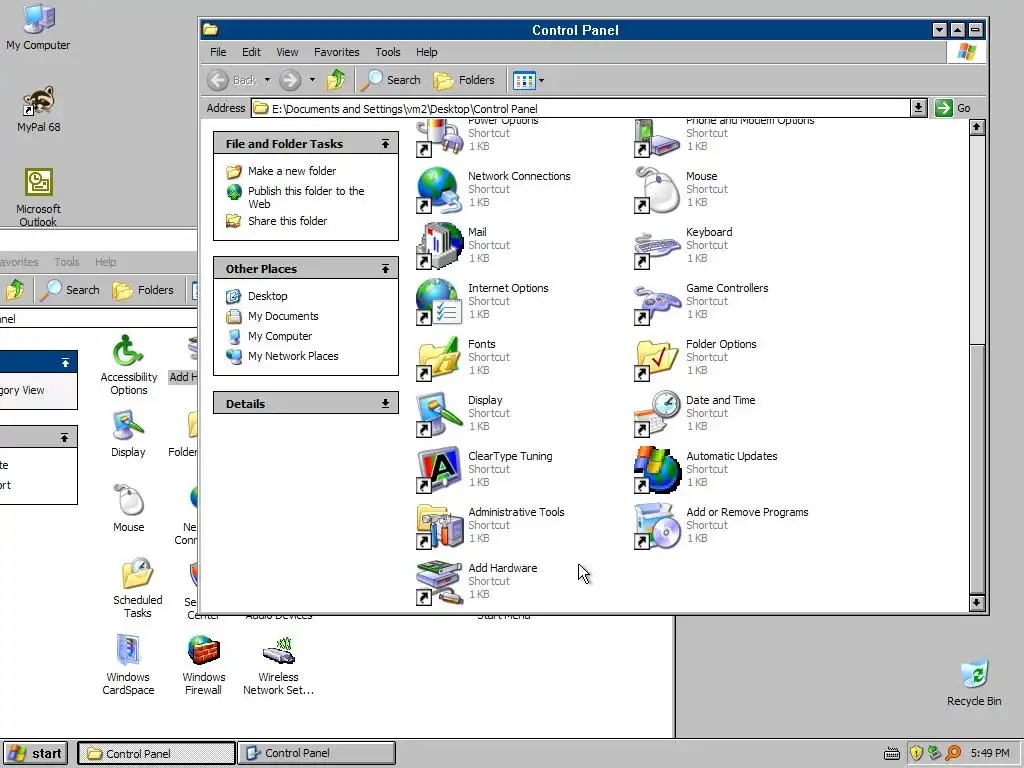Click the Forward arrow toolbar button
This screenshot has width=1024, height=768.
290,80
